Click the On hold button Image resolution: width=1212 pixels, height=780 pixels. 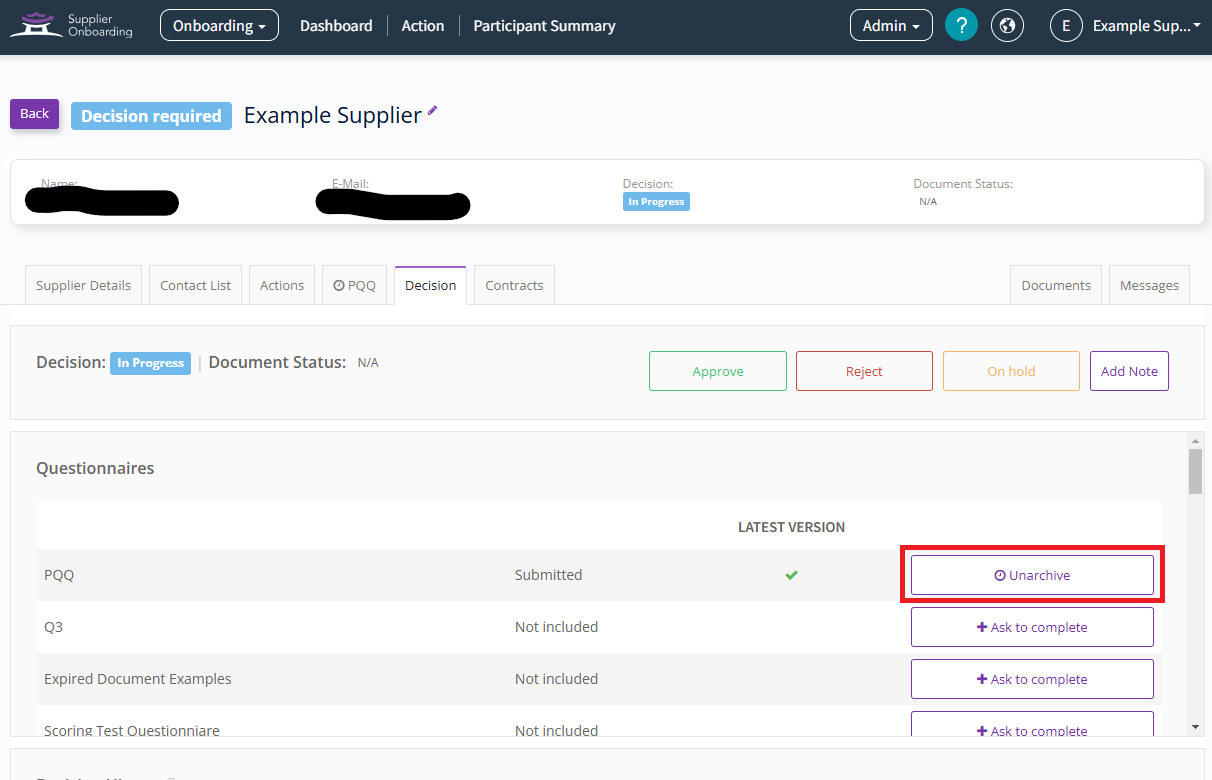pyautogui.click(x=1011, y=371)
